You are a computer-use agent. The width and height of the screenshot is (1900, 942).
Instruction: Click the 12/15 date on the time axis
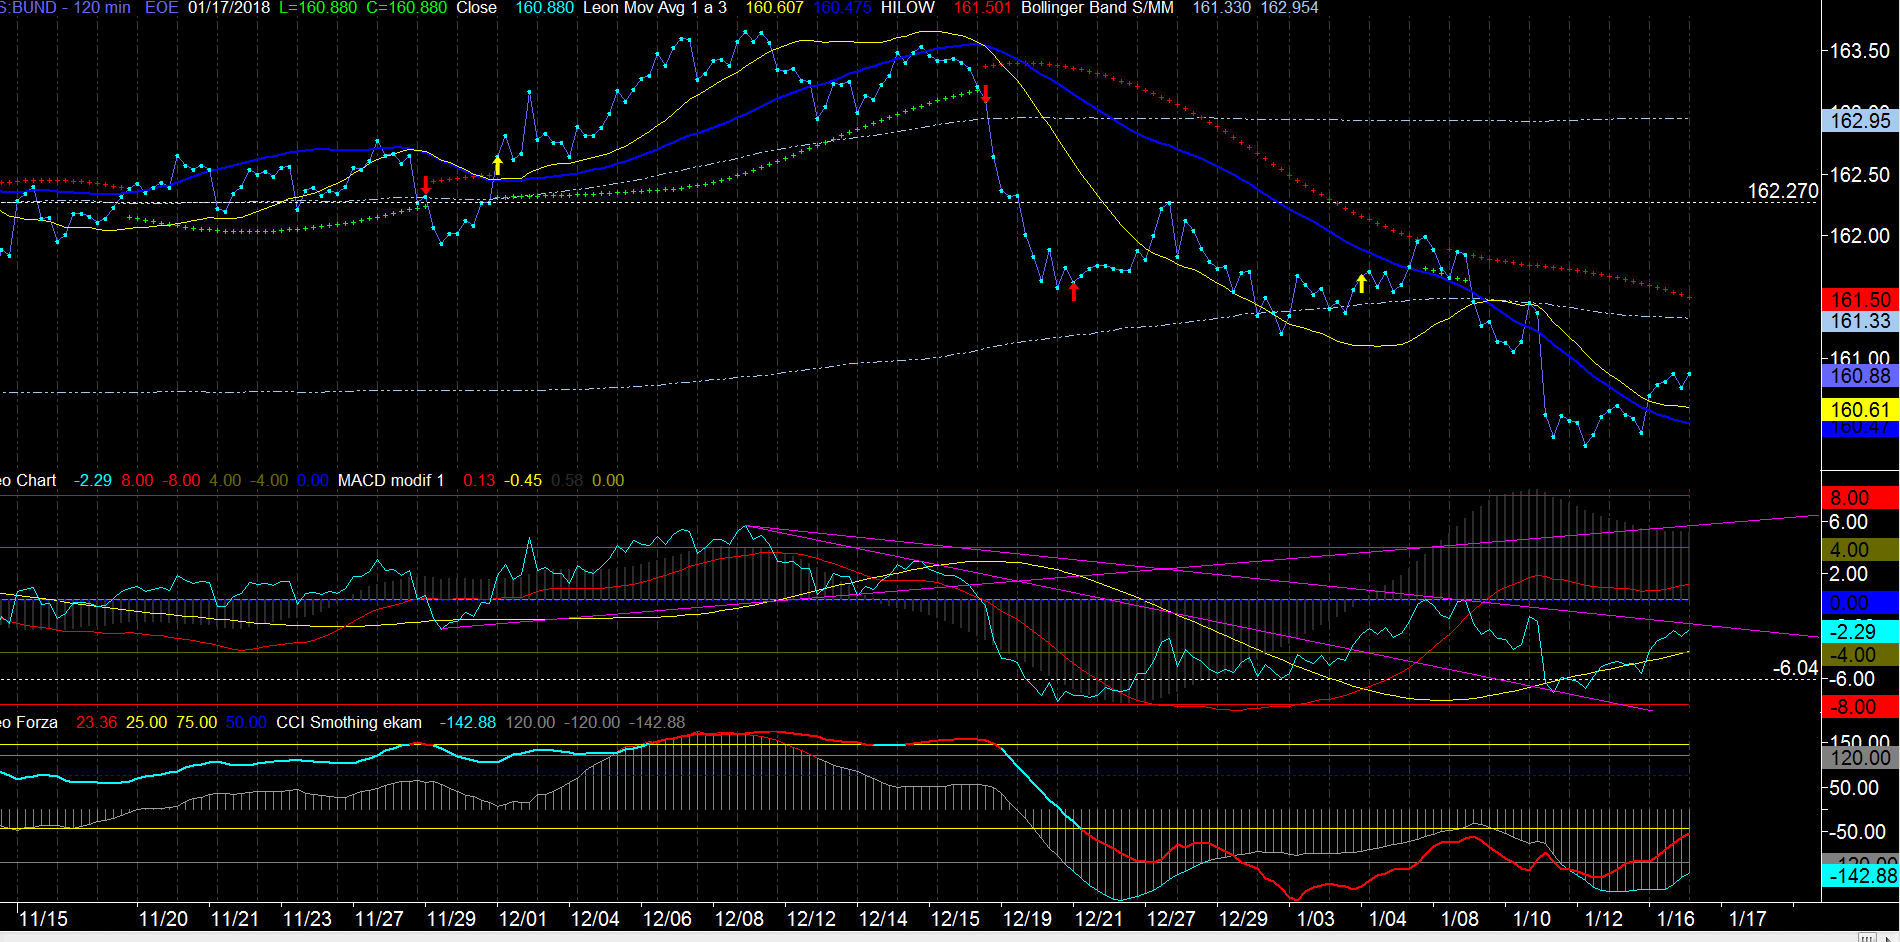pos(955,919)
